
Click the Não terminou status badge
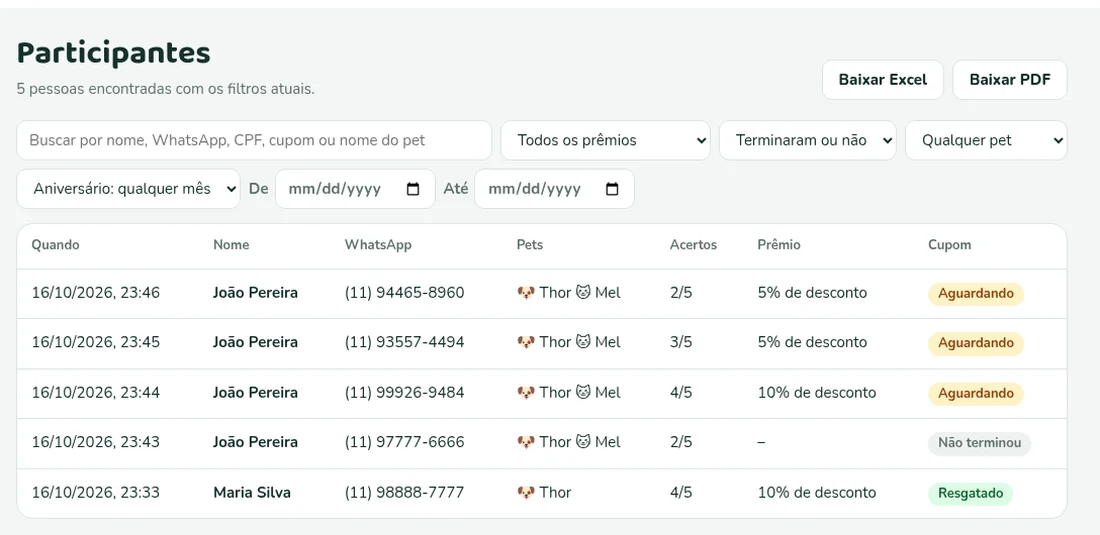[979, 444]
